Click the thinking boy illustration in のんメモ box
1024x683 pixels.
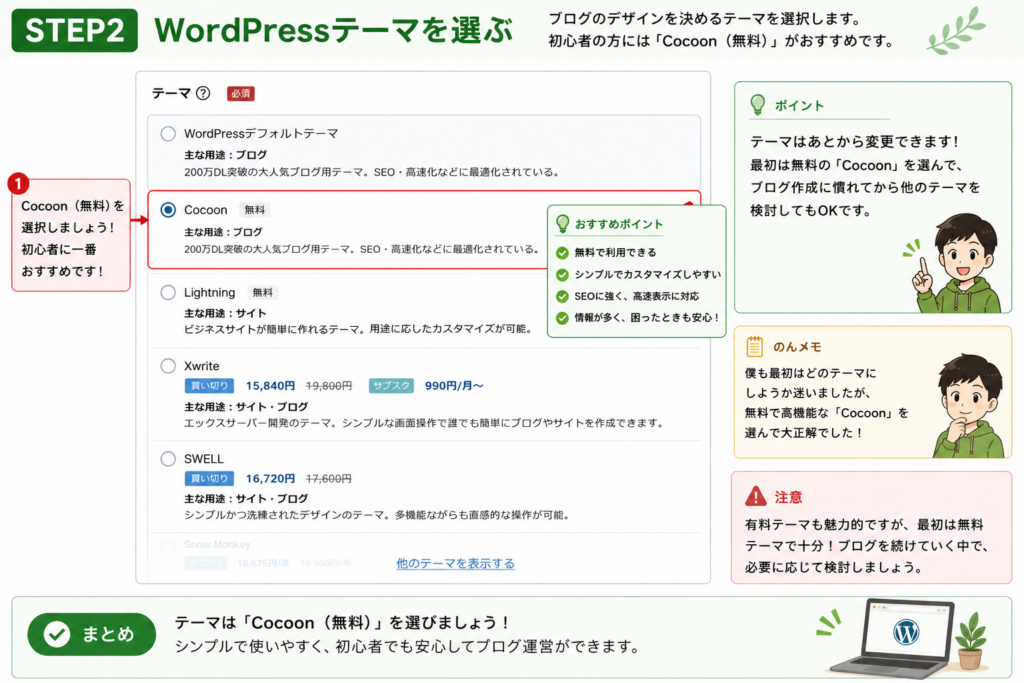pyautogui.click(x=970, y=406)
